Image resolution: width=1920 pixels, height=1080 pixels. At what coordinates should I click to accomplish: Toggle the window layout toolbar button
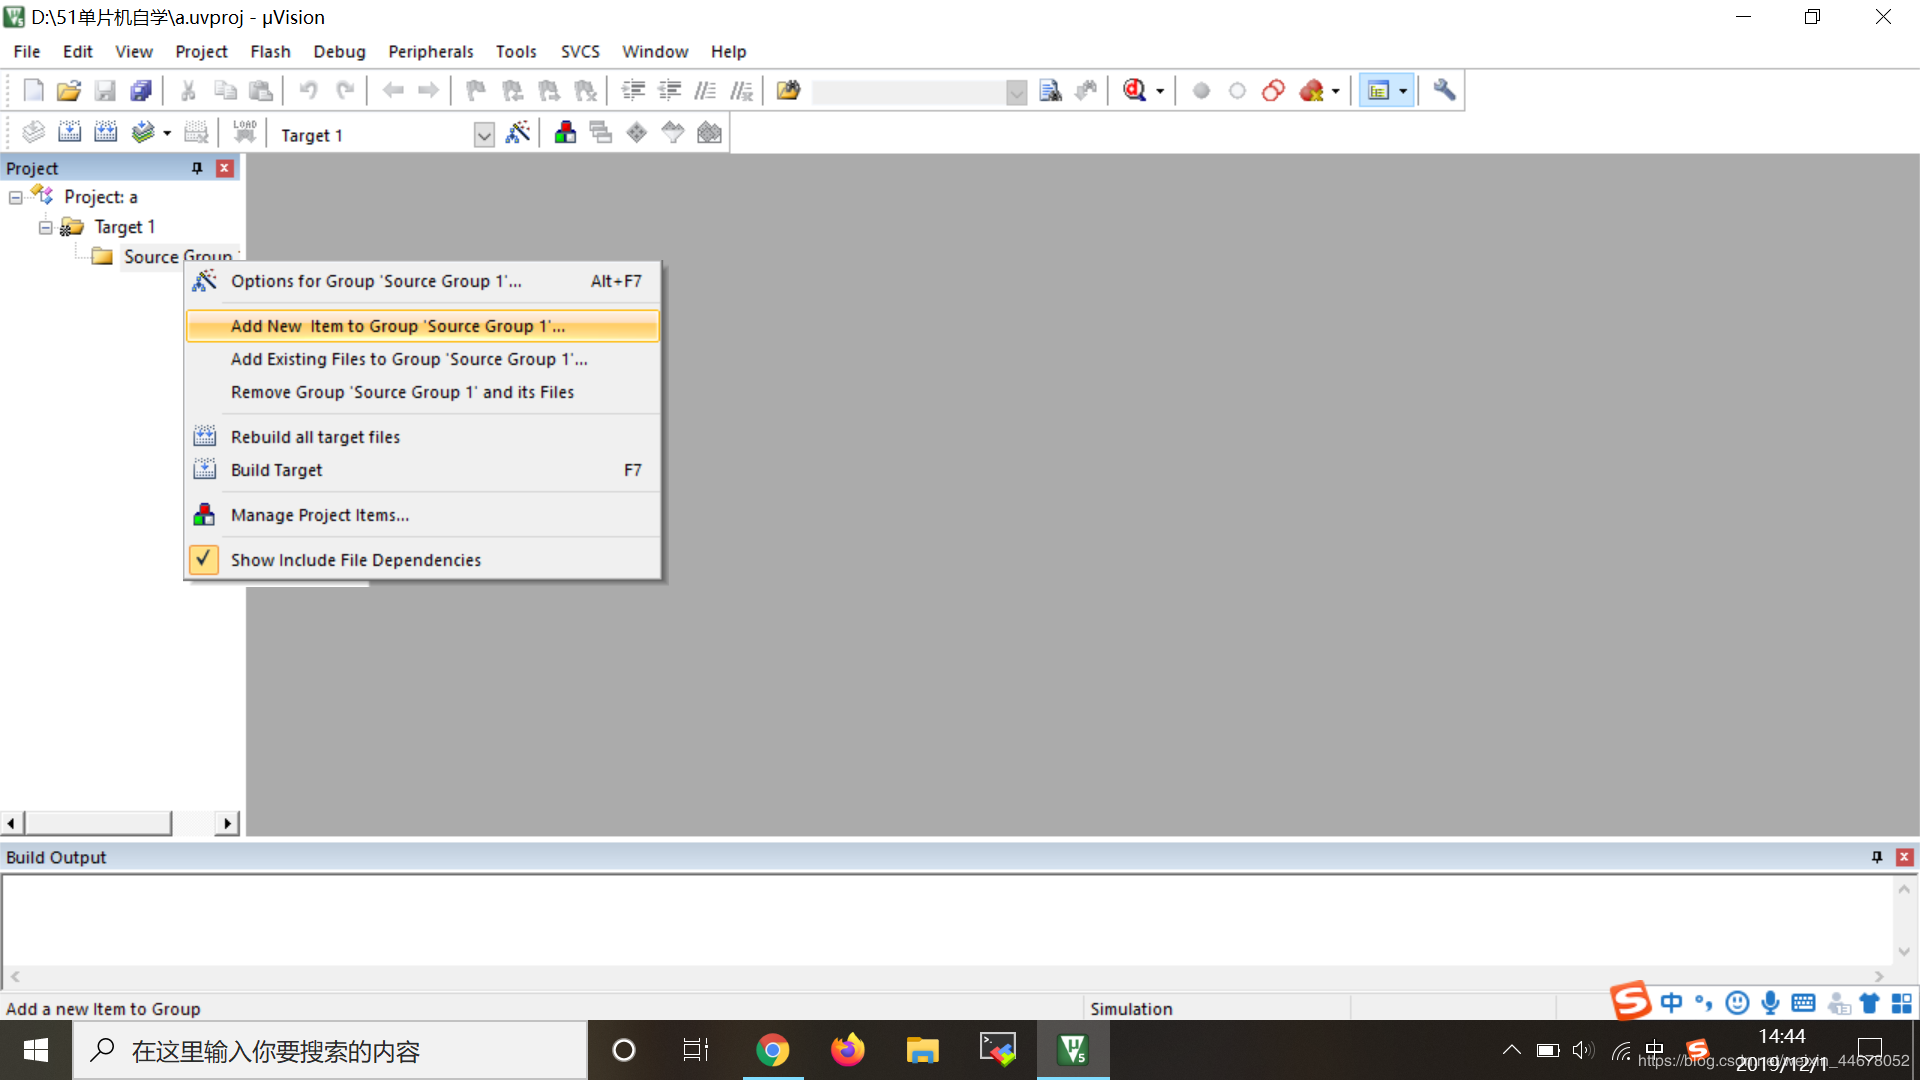tap(1378, 91)
